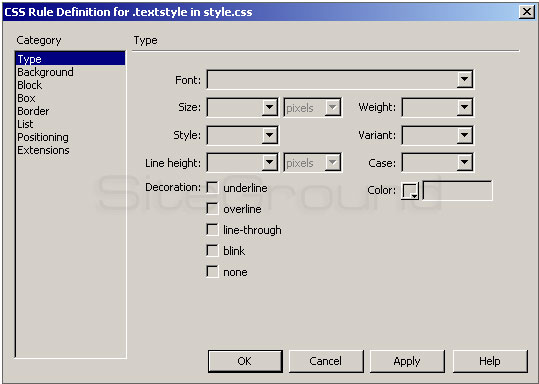Click the Color hex value field
The height and width of the screenshot is (384, 539).
coord(458,190)
